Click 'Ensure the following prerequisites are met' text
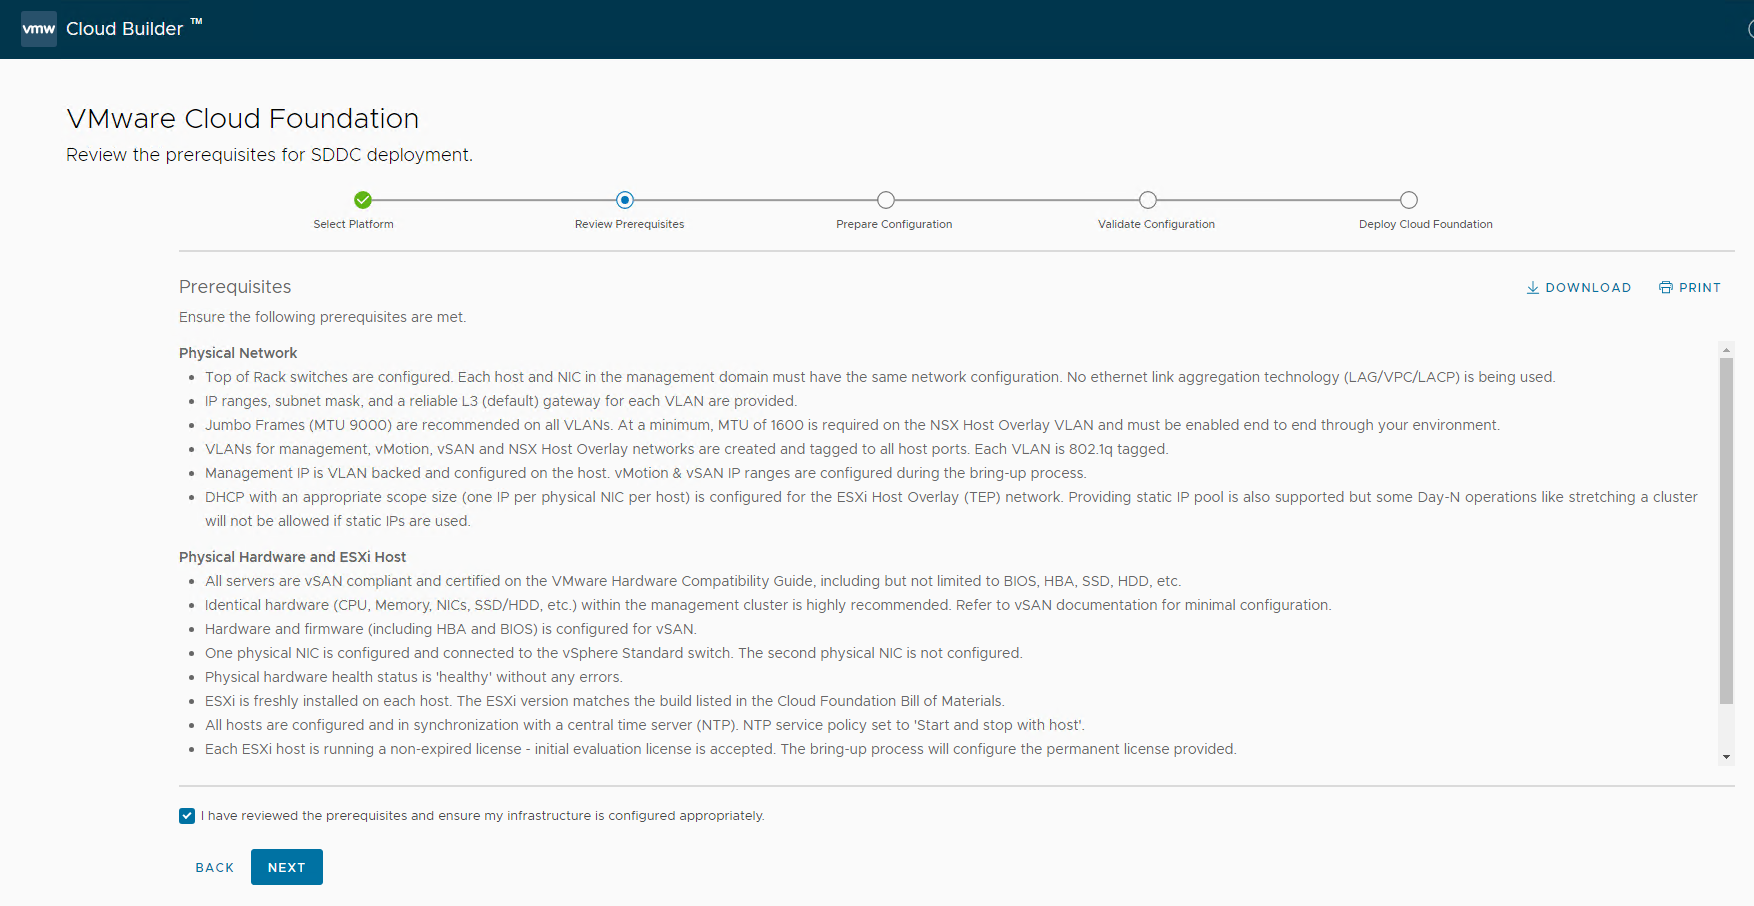 coord(323,317)
